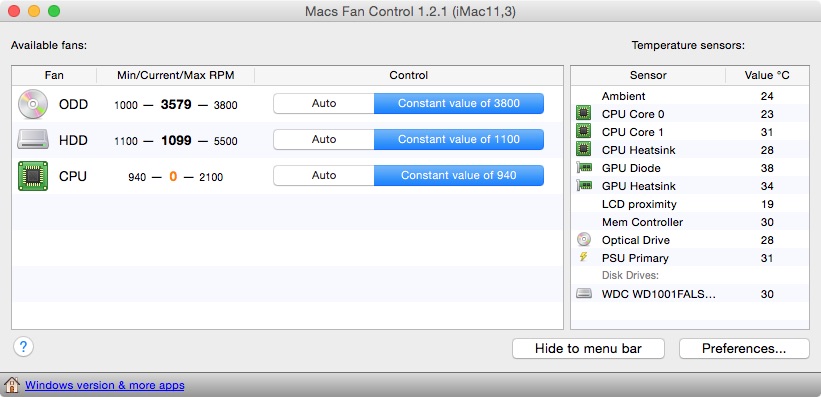Click the Value °C column header

pyautogui.click(x=767, y=75)
